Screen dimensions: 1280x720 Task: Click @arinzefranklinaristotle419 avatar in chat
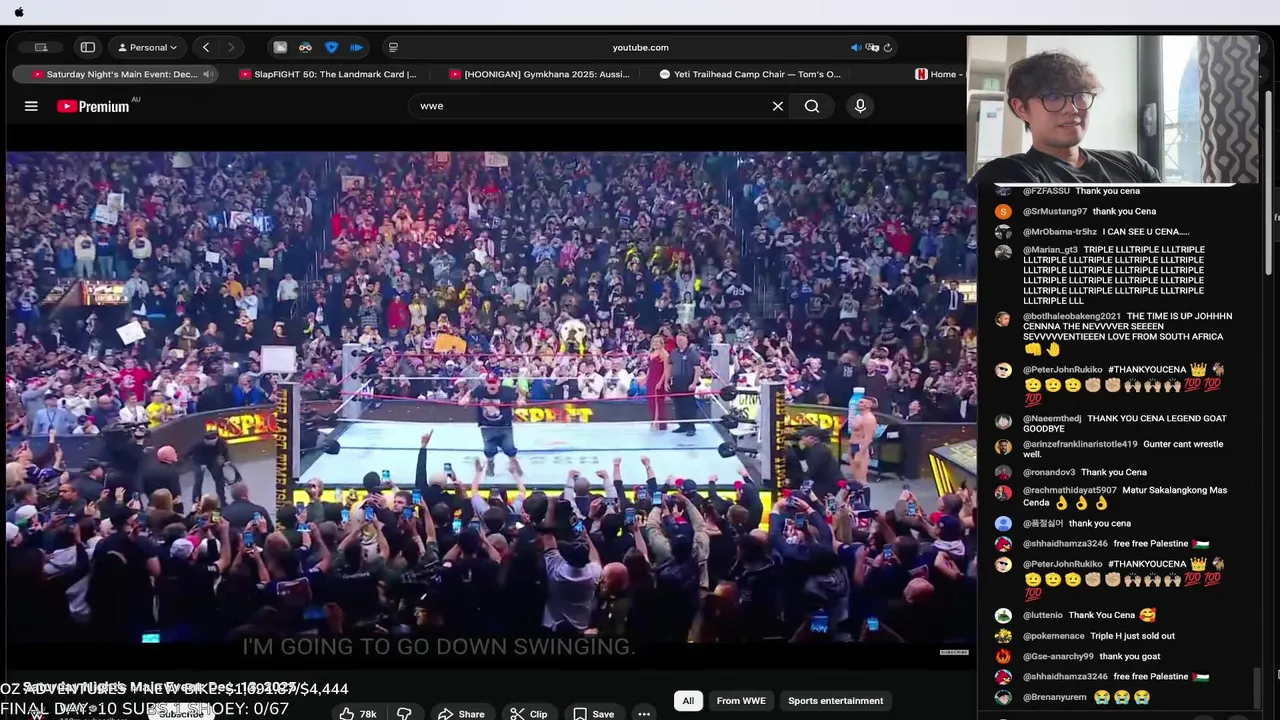[1003, 447]
